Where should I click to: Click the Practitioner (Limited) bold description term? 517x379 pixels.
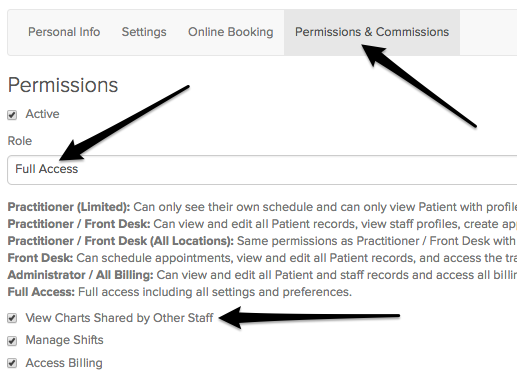tap(69, 207)
